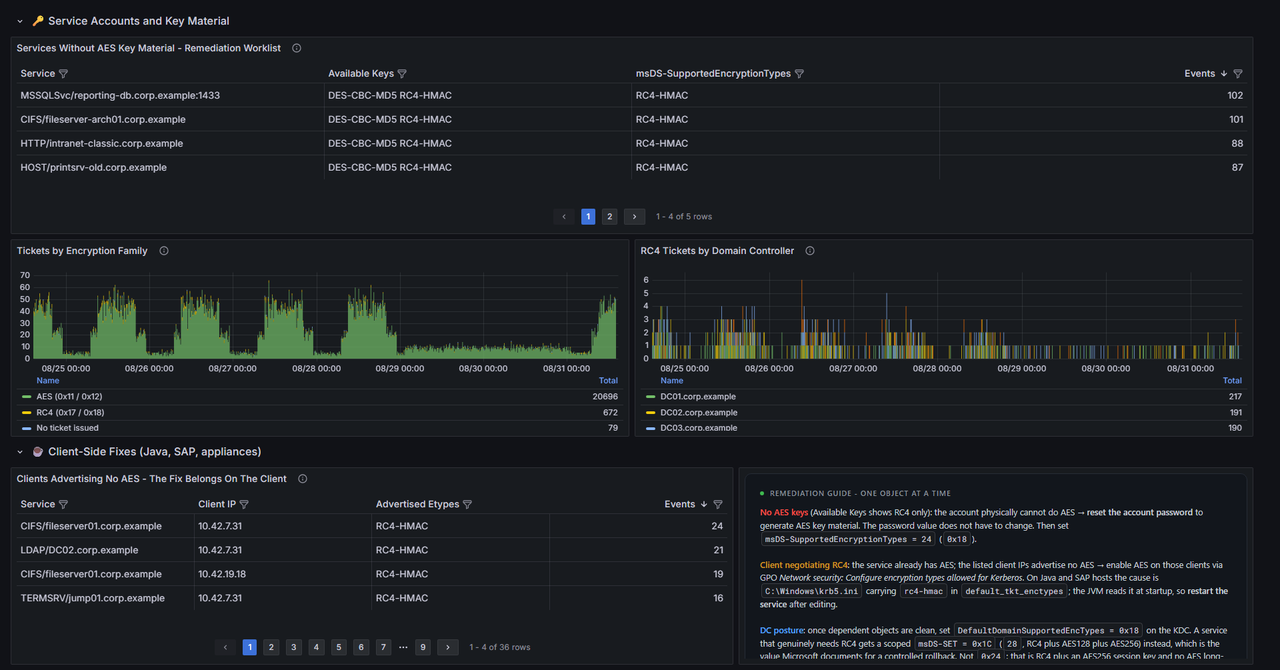Select page 7 of the Clients Advertising No AES table
This screenshot has height=670, width=1280.
pos(383,647)
